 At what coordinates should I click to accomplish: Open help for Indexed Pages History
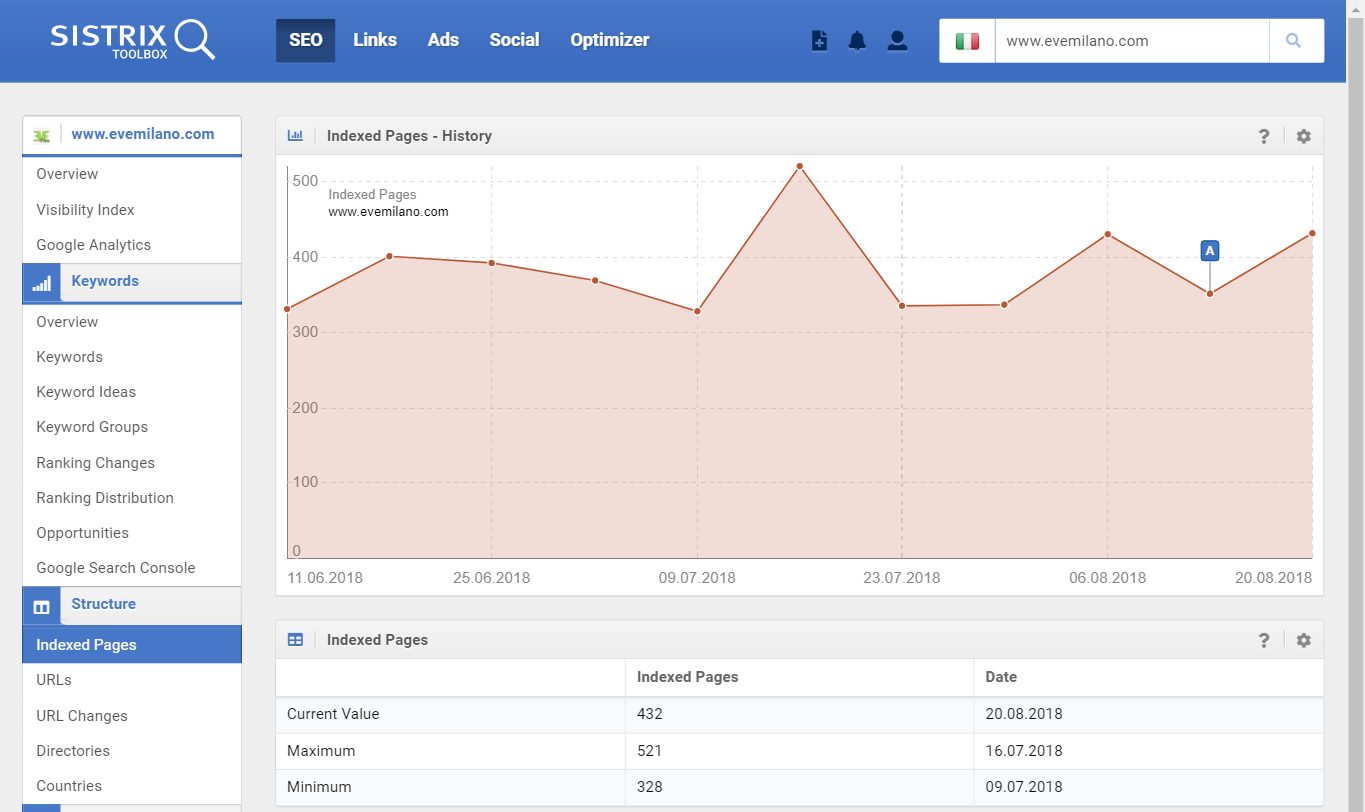(x=1264, y=136)
